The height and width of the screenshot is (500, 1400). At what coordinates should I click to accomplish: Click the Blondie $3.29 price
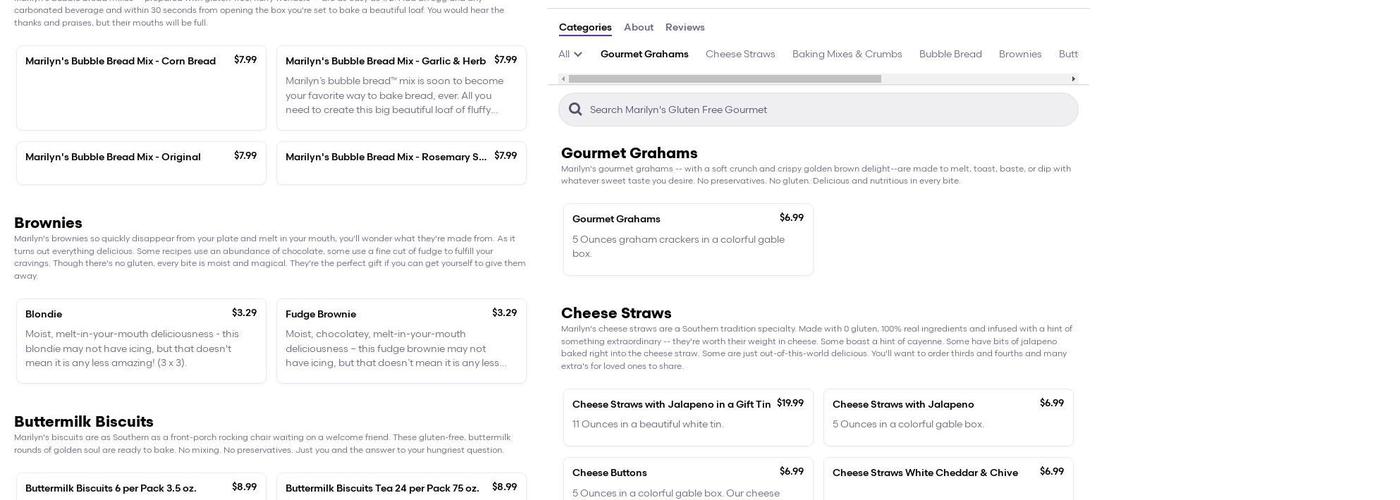[x=244, y=313]
